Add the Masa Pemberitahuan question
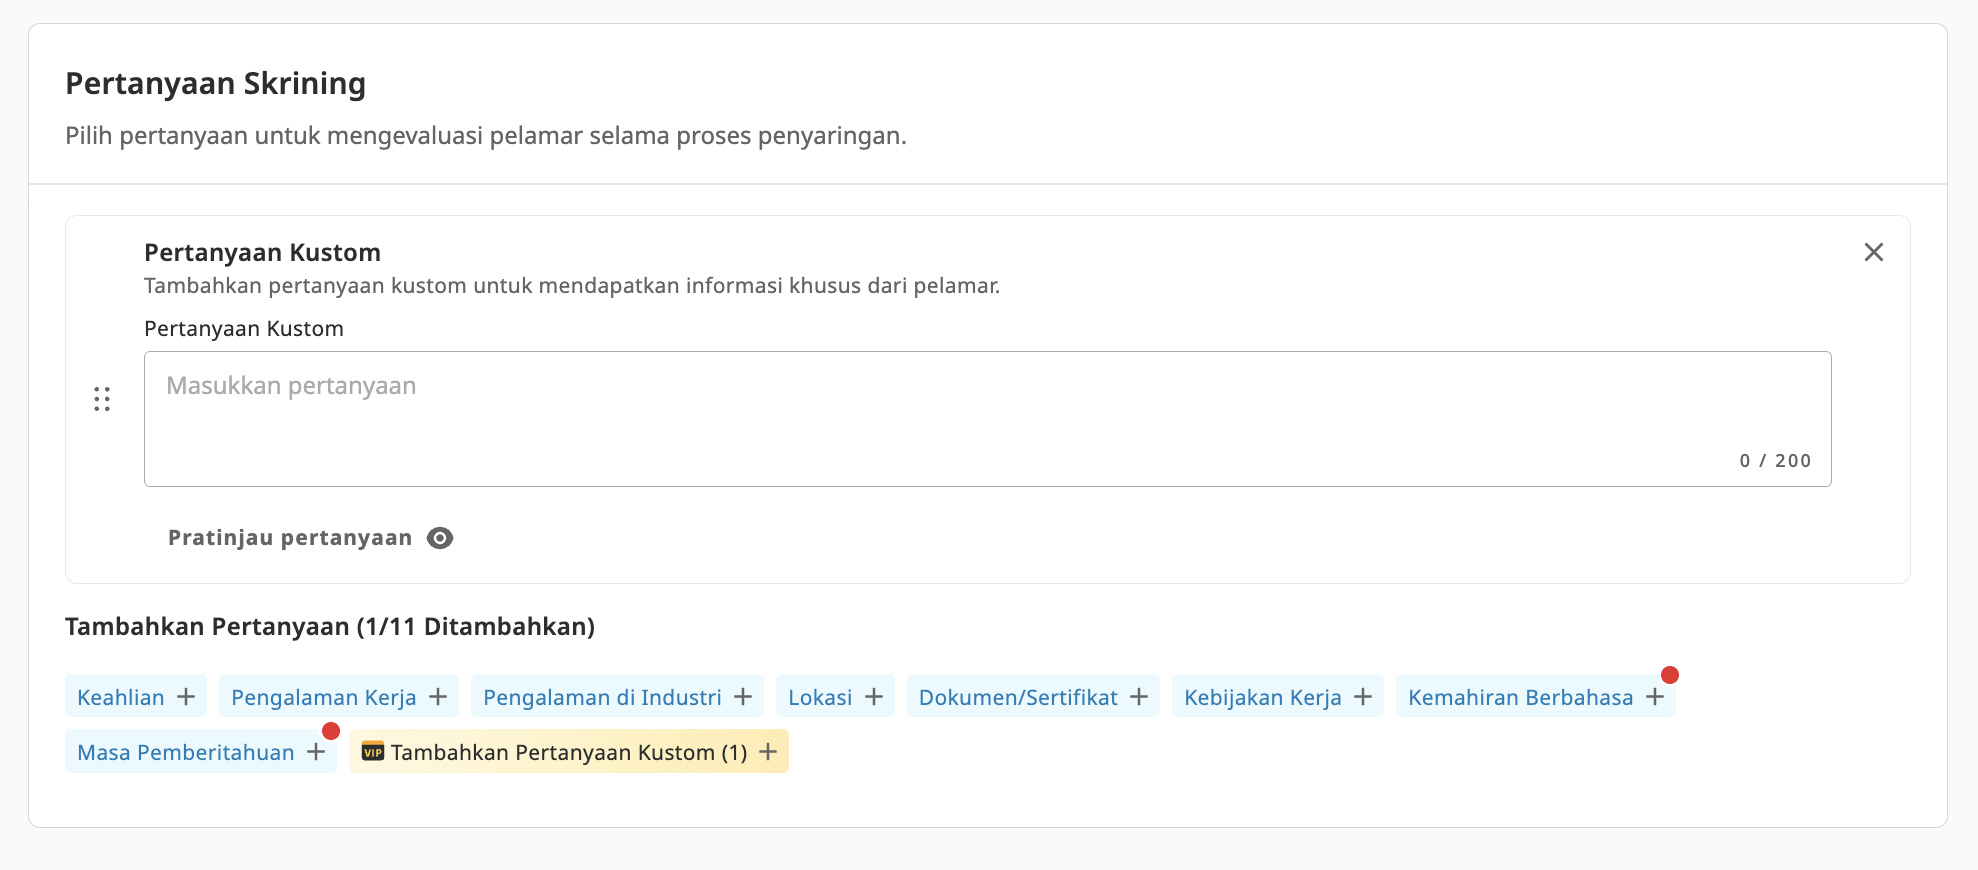The image size is (1978, 870). 201,751
